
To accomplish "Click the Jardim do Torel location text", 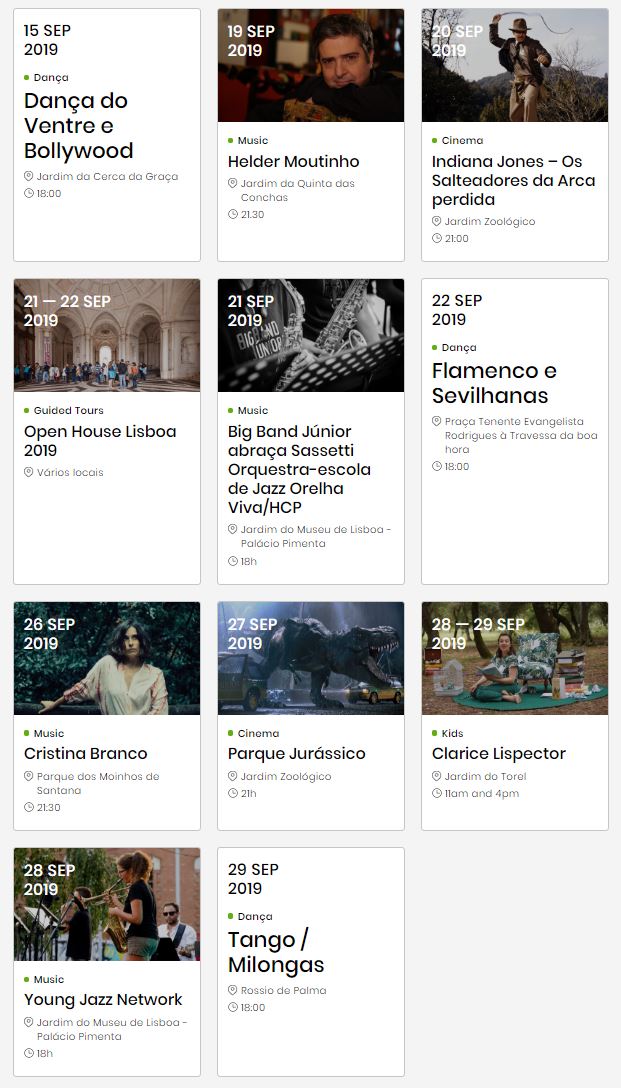I will [486, 776].
